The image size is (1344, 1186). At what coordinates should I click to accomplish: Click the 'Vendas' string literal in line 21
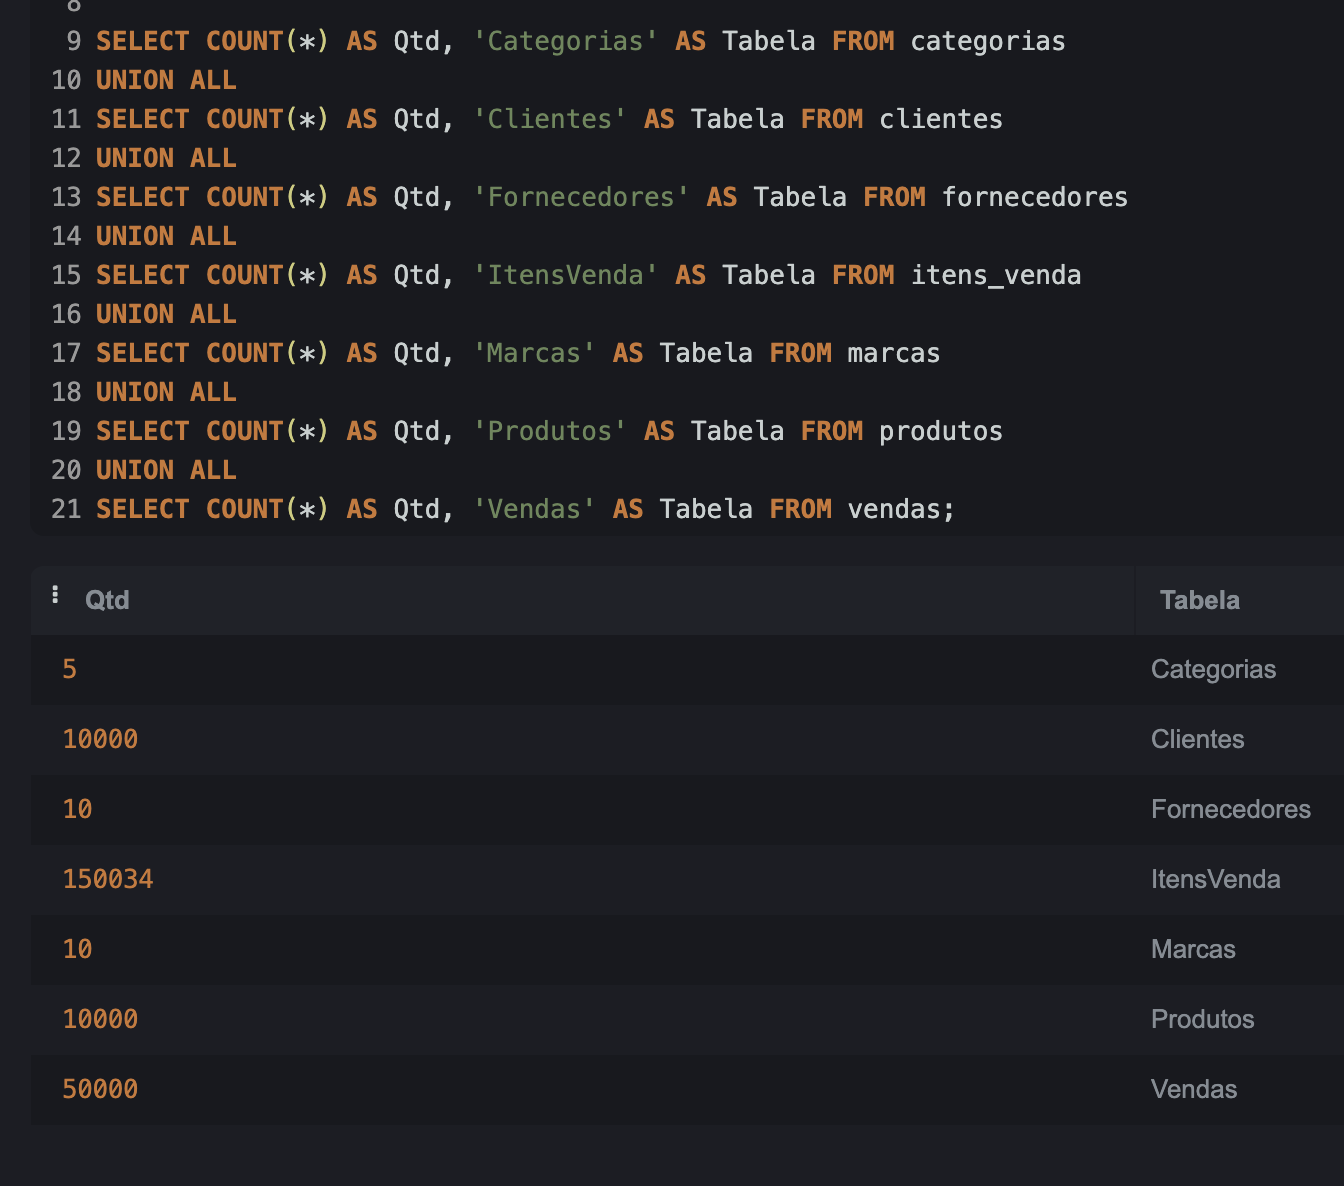534,509
